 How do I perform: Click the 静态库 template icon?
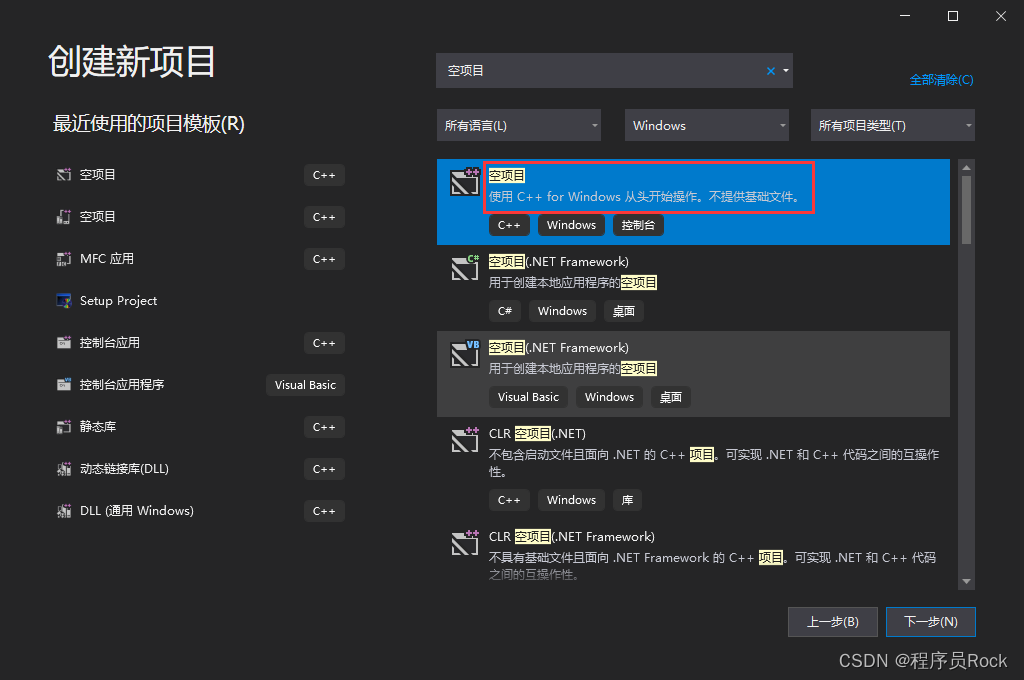63,427
